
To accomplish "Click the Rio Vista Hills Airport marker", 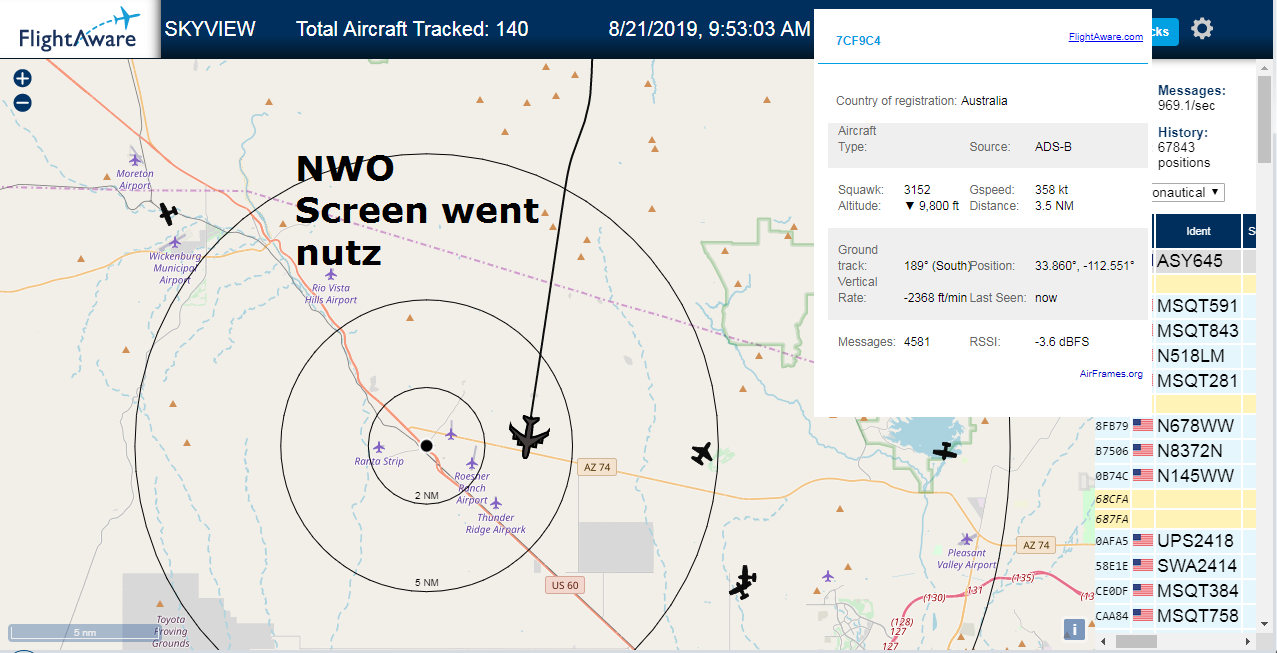I will 331,273.
